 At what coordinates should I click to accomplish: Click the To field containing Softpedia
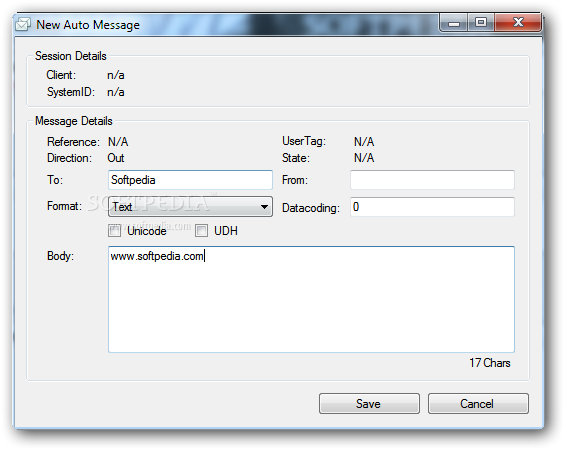point(190,180)
